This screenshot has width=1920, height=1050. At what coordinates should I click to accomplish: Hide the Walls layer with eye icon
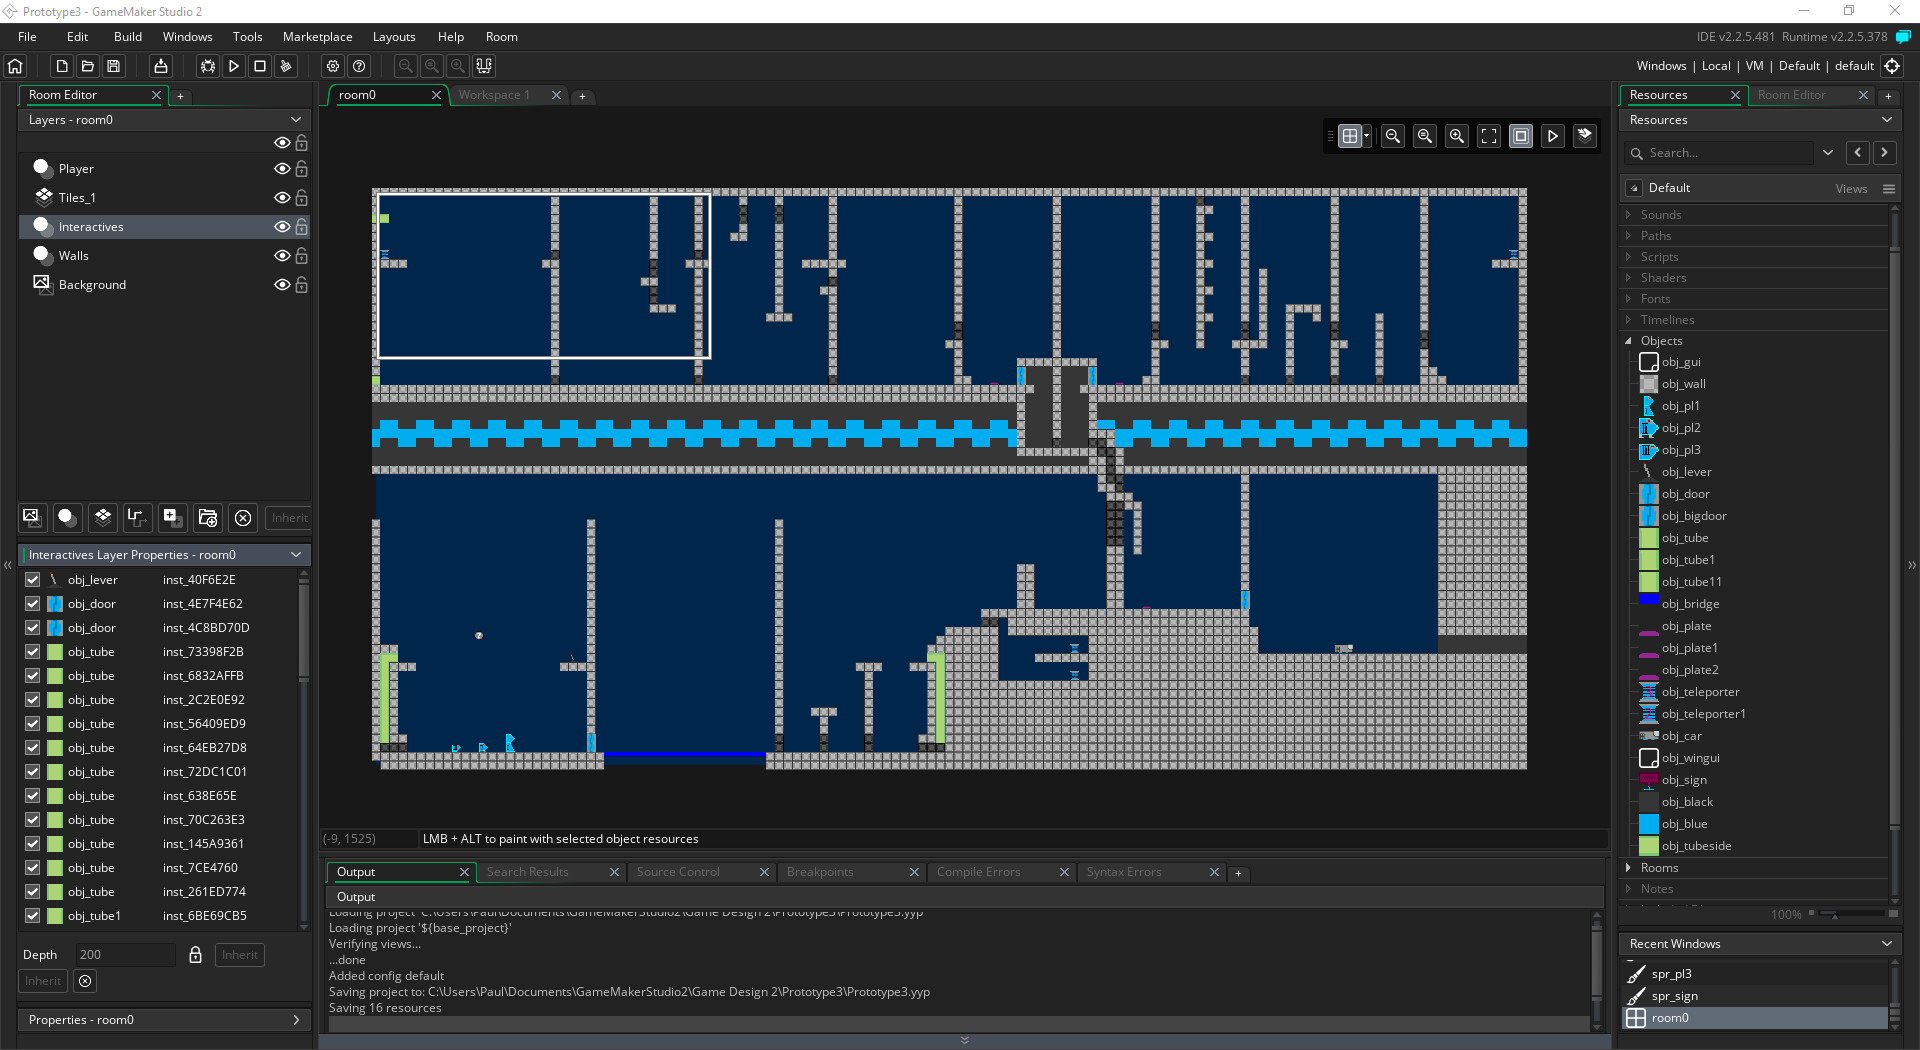pyautogui.click(x=282, y=256)
